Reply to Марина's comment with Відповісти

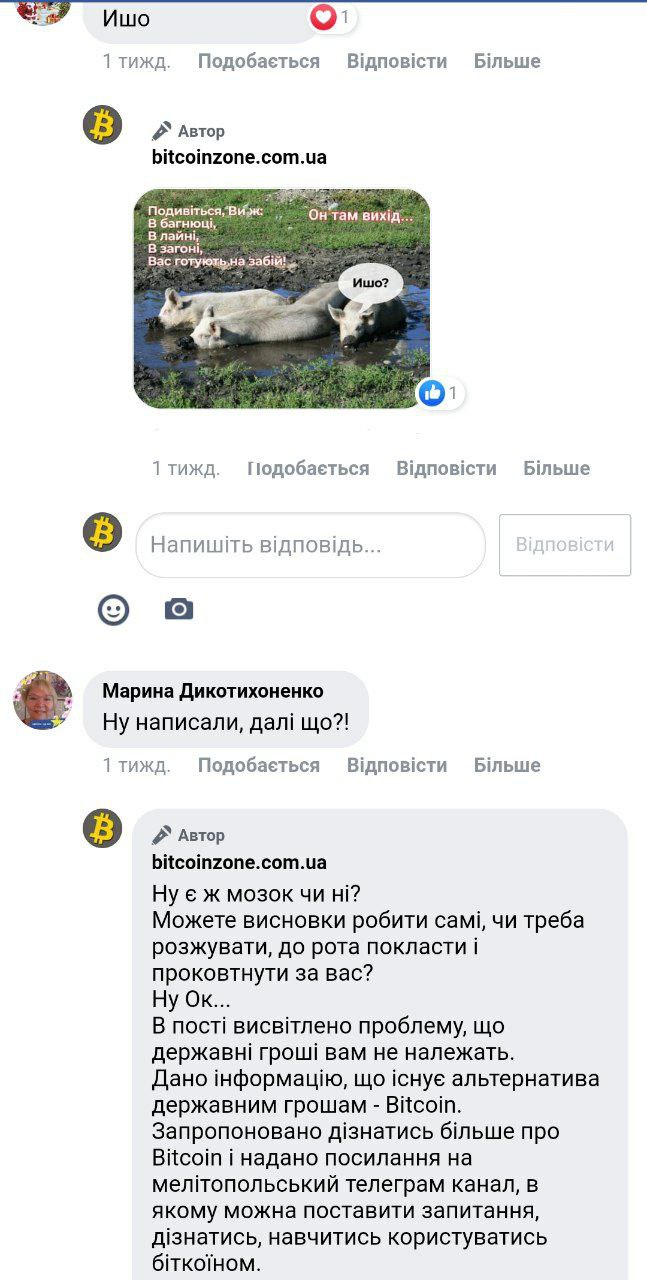397,765
